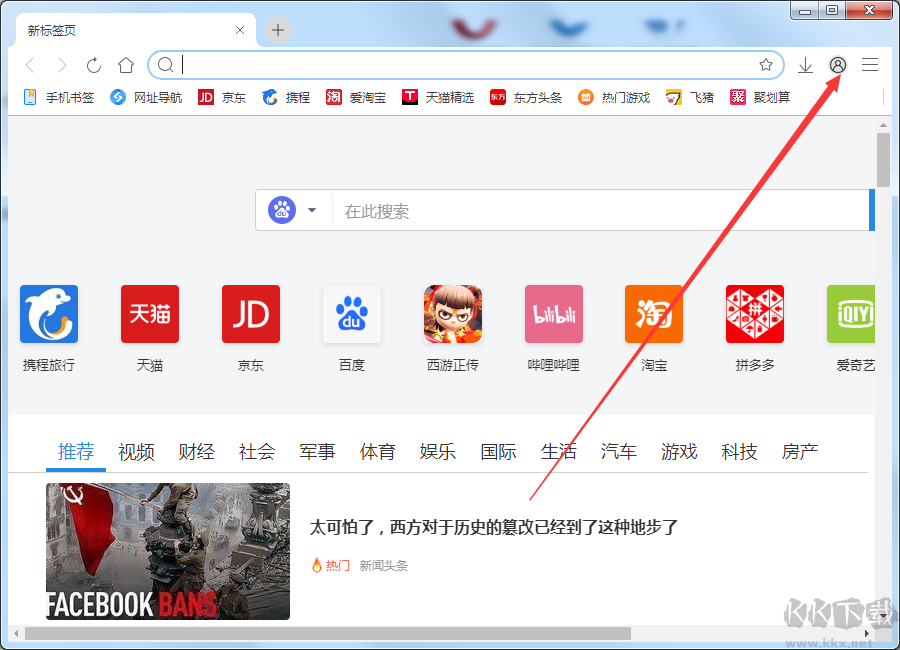Launch 哔哩哔哩 from the quick launch grid
The width and height of the screenshot is (900, 650).
(553, 314)
